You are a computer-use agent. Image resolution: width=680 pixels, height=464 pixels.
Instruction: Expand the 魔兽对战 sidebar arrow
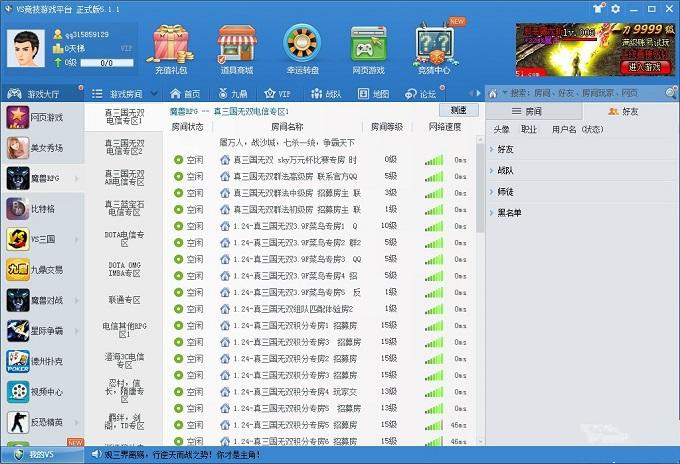(77, 300)
